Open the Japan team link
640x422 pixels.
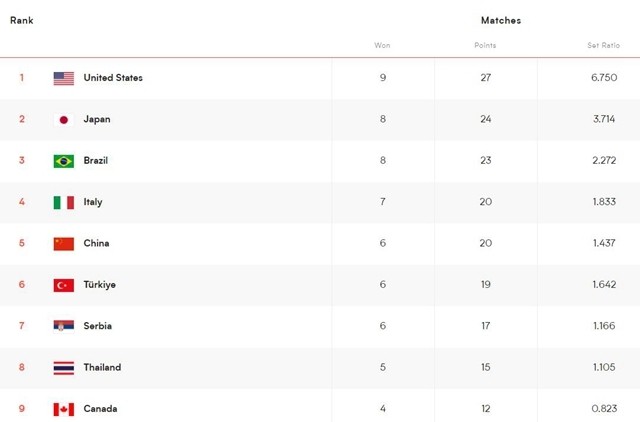pos(97,119)
